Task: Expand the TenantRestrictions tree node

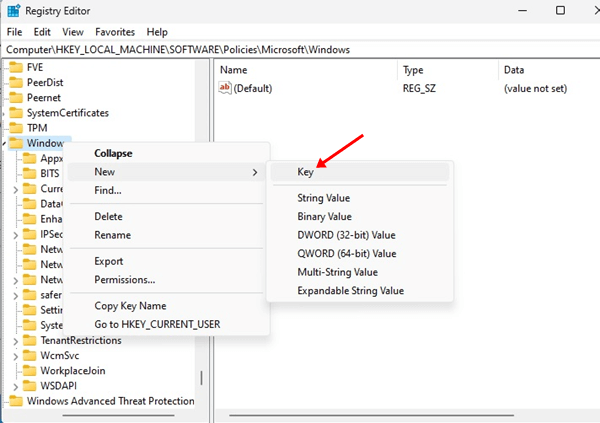Action: pyautogui.click(x=15, y=340)
